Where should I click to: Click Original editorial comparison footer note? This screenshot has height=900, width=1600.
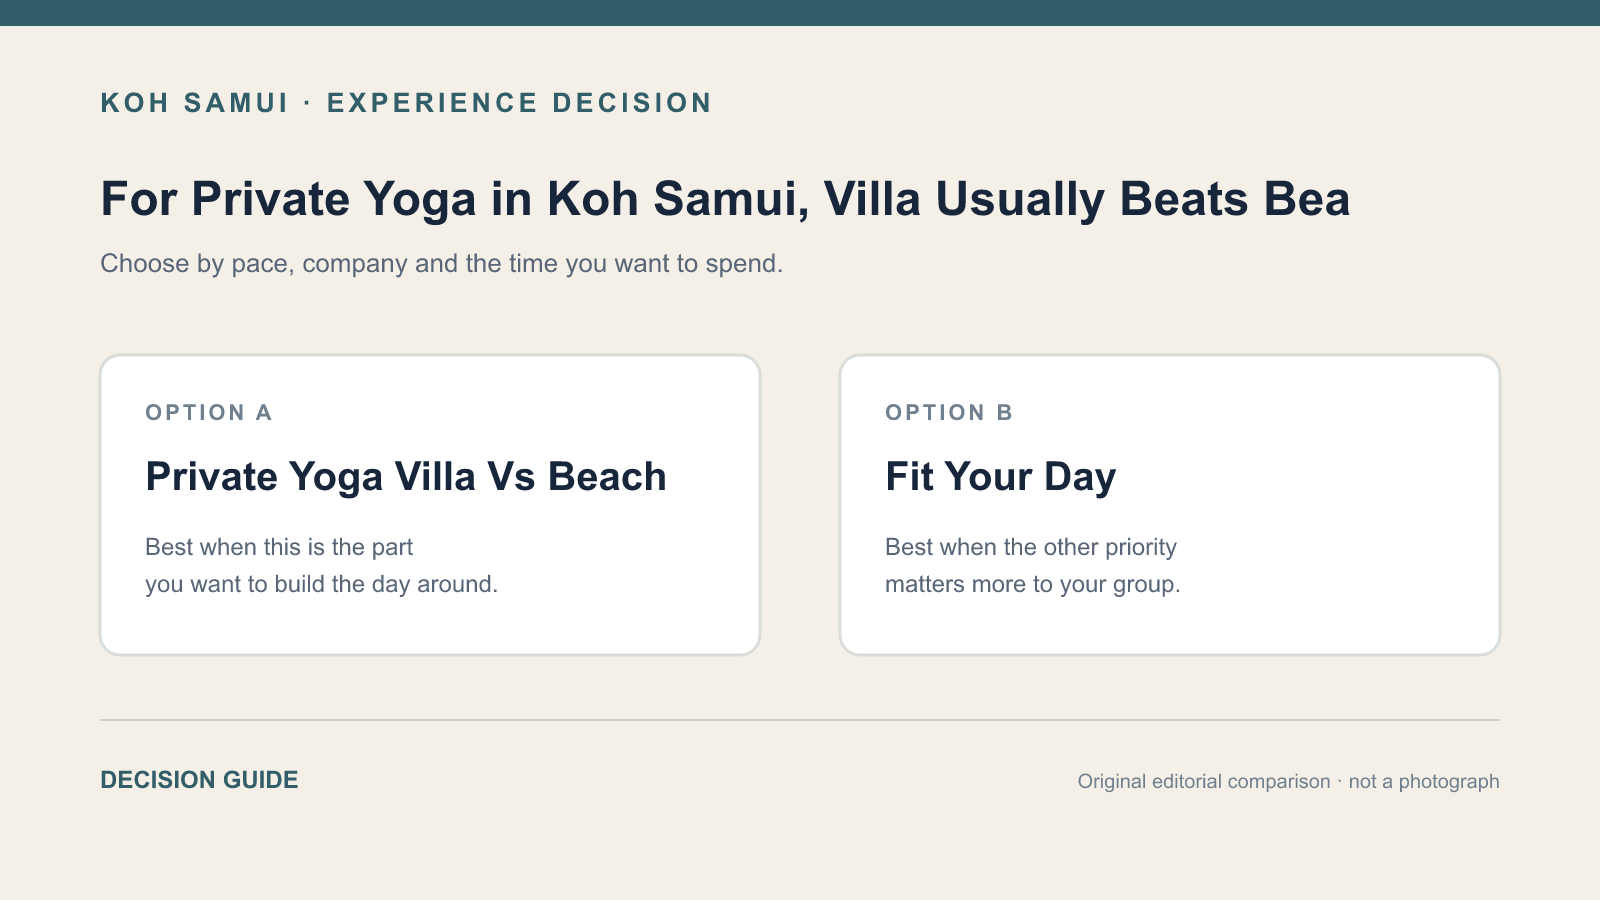click(1204, 781)
